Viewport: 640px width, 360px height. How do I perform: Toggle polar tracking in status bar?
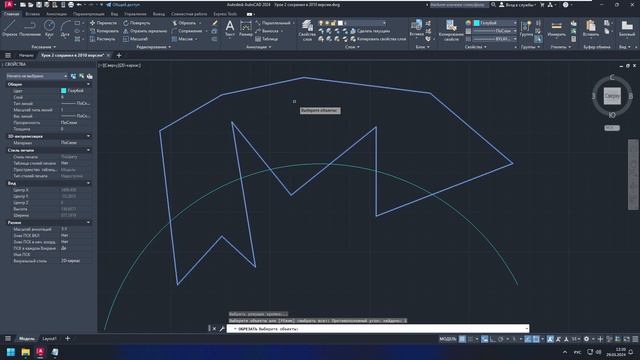(x=501, y=339)
